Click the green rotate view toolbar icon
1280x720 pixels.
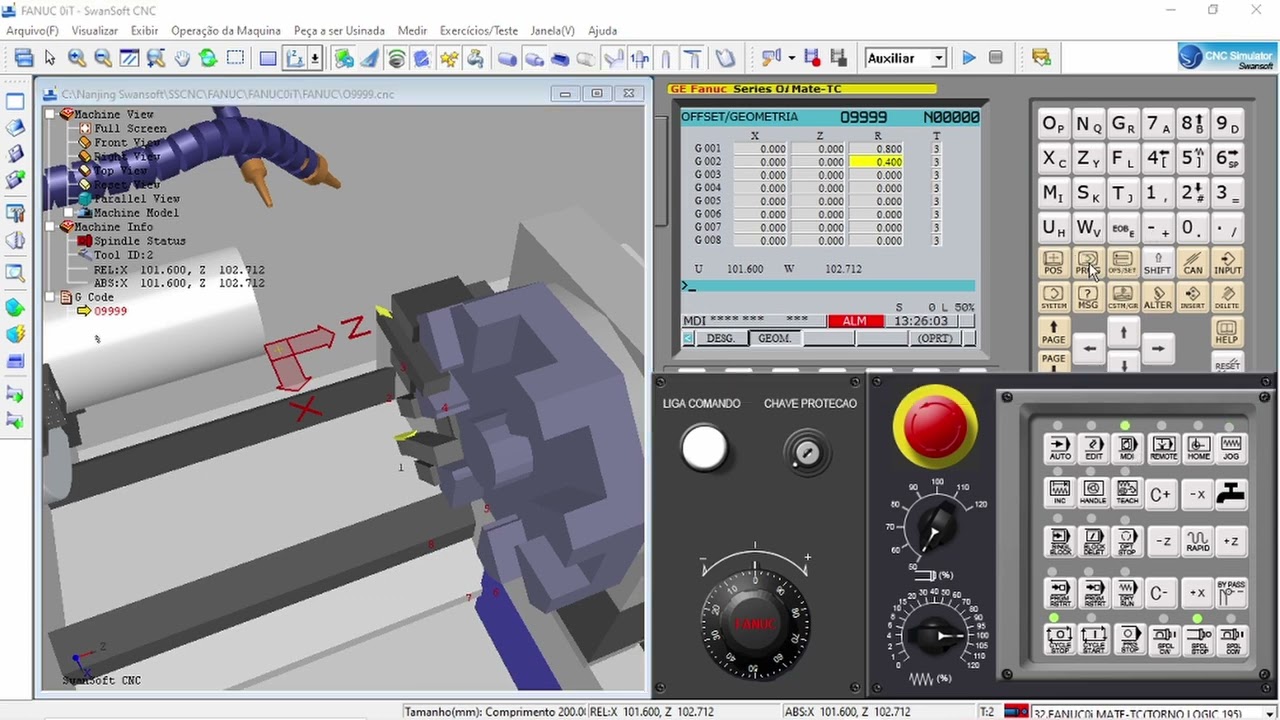[x=208, y=58]
